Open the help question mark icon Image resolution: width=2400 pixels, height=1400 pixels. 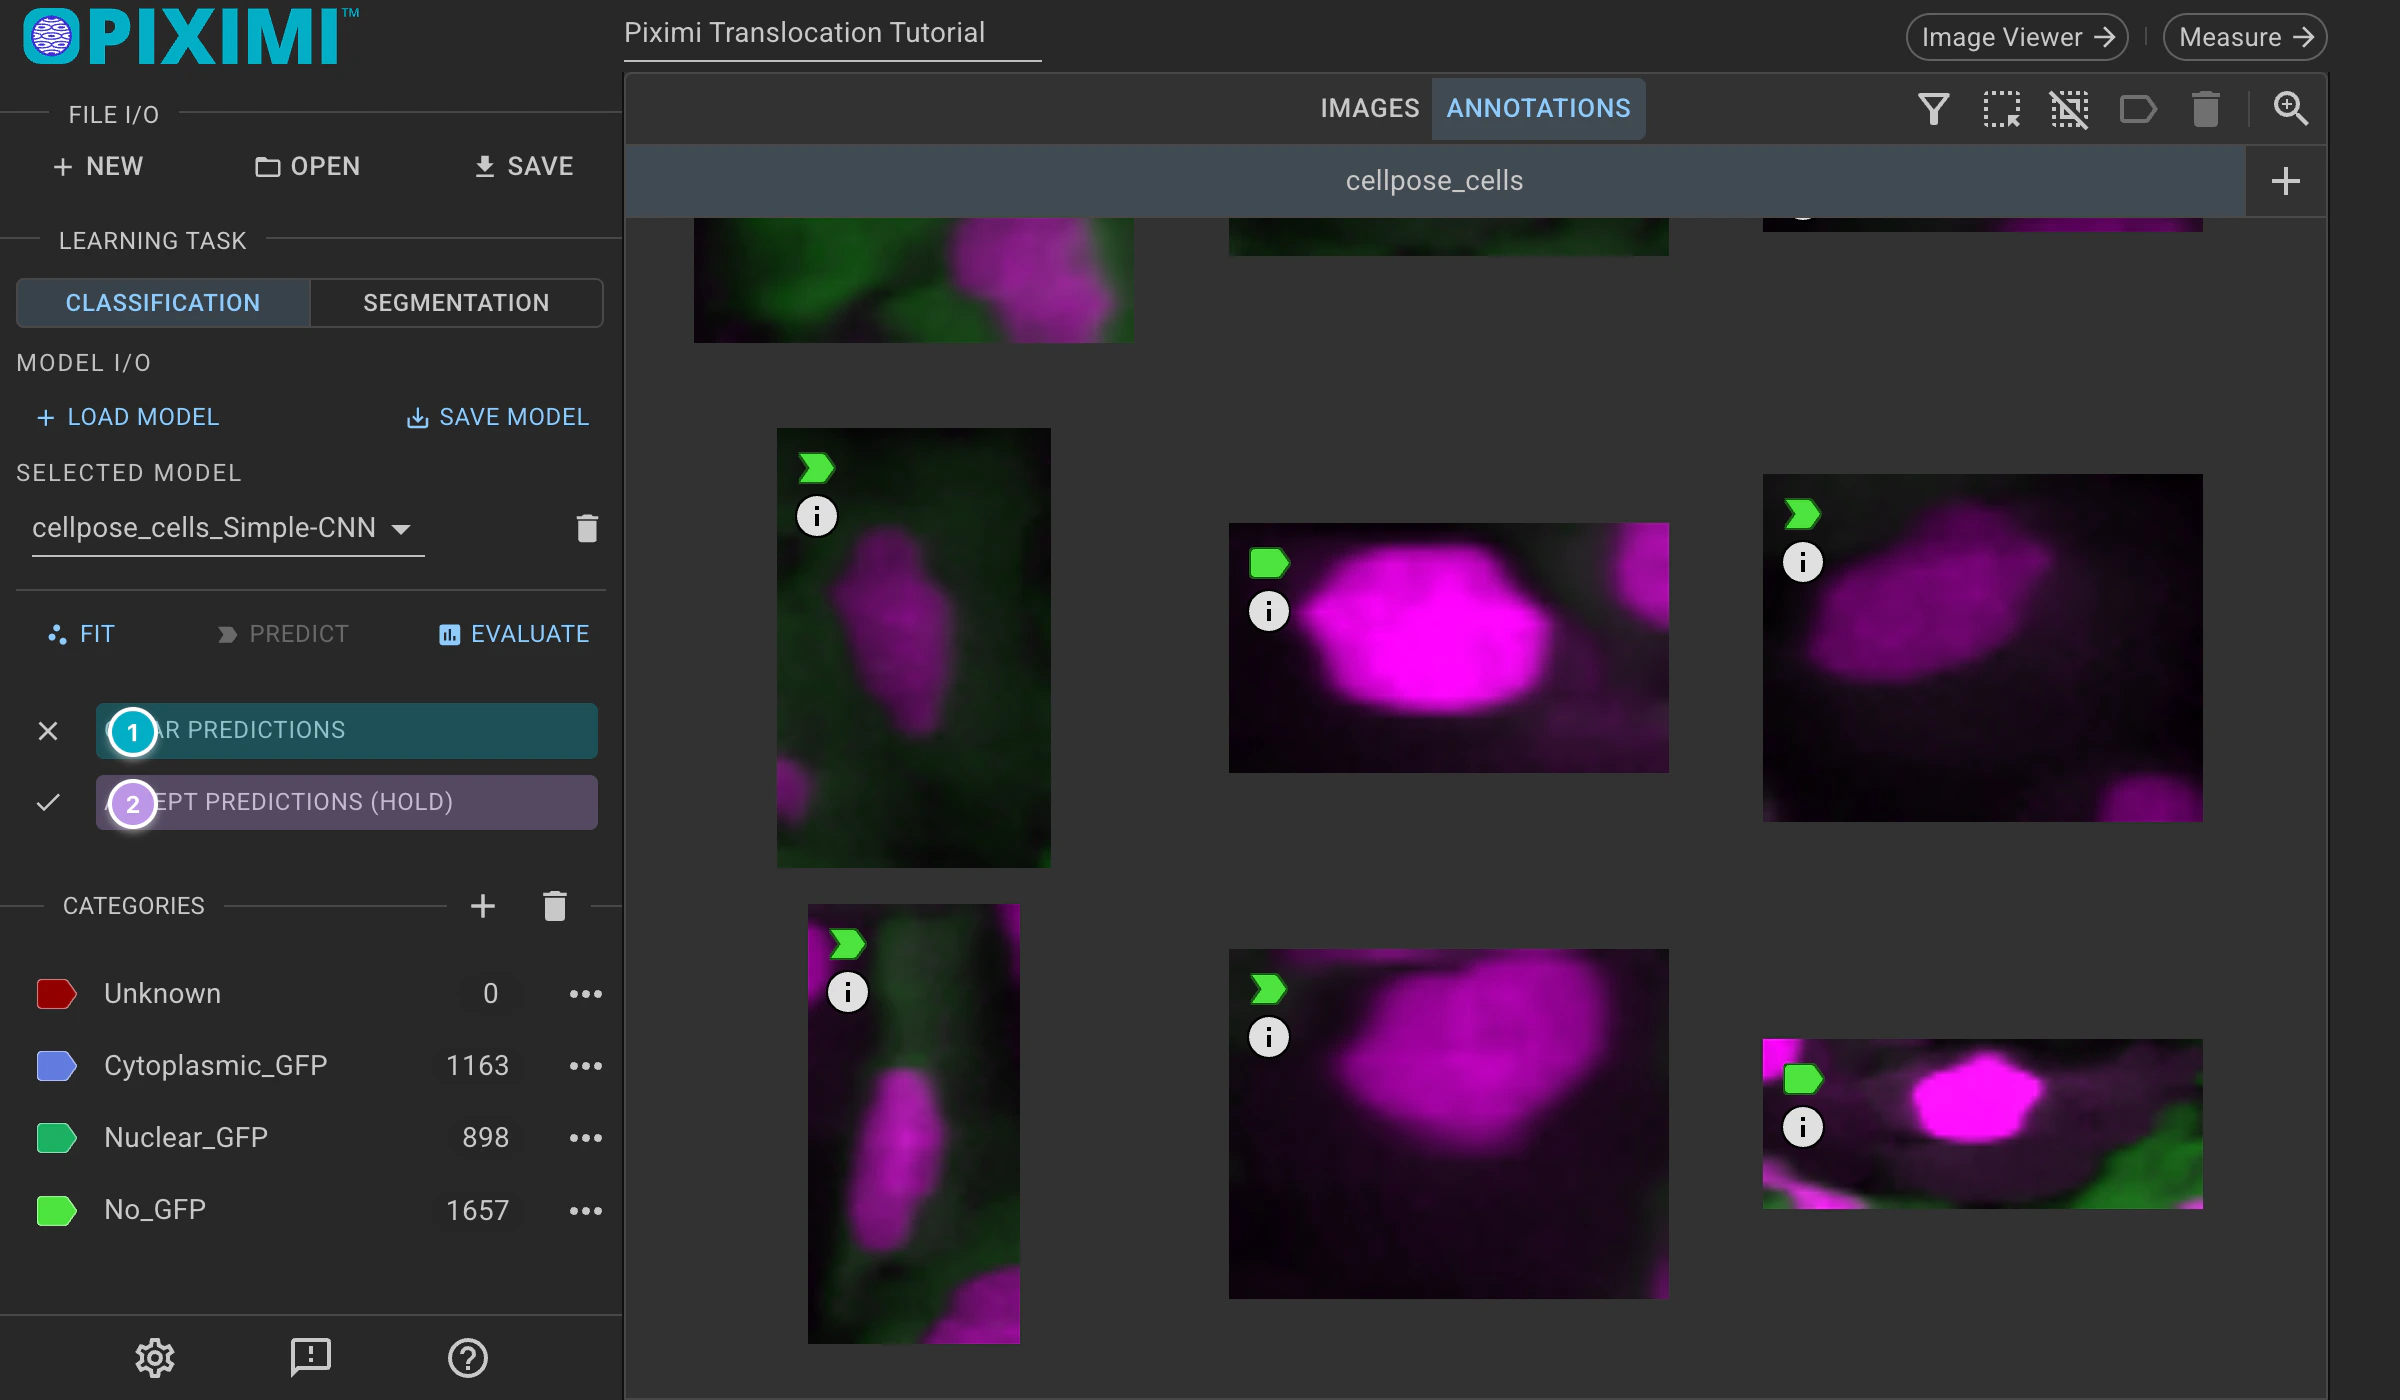pyautogui.click(x=467, y=1357)
